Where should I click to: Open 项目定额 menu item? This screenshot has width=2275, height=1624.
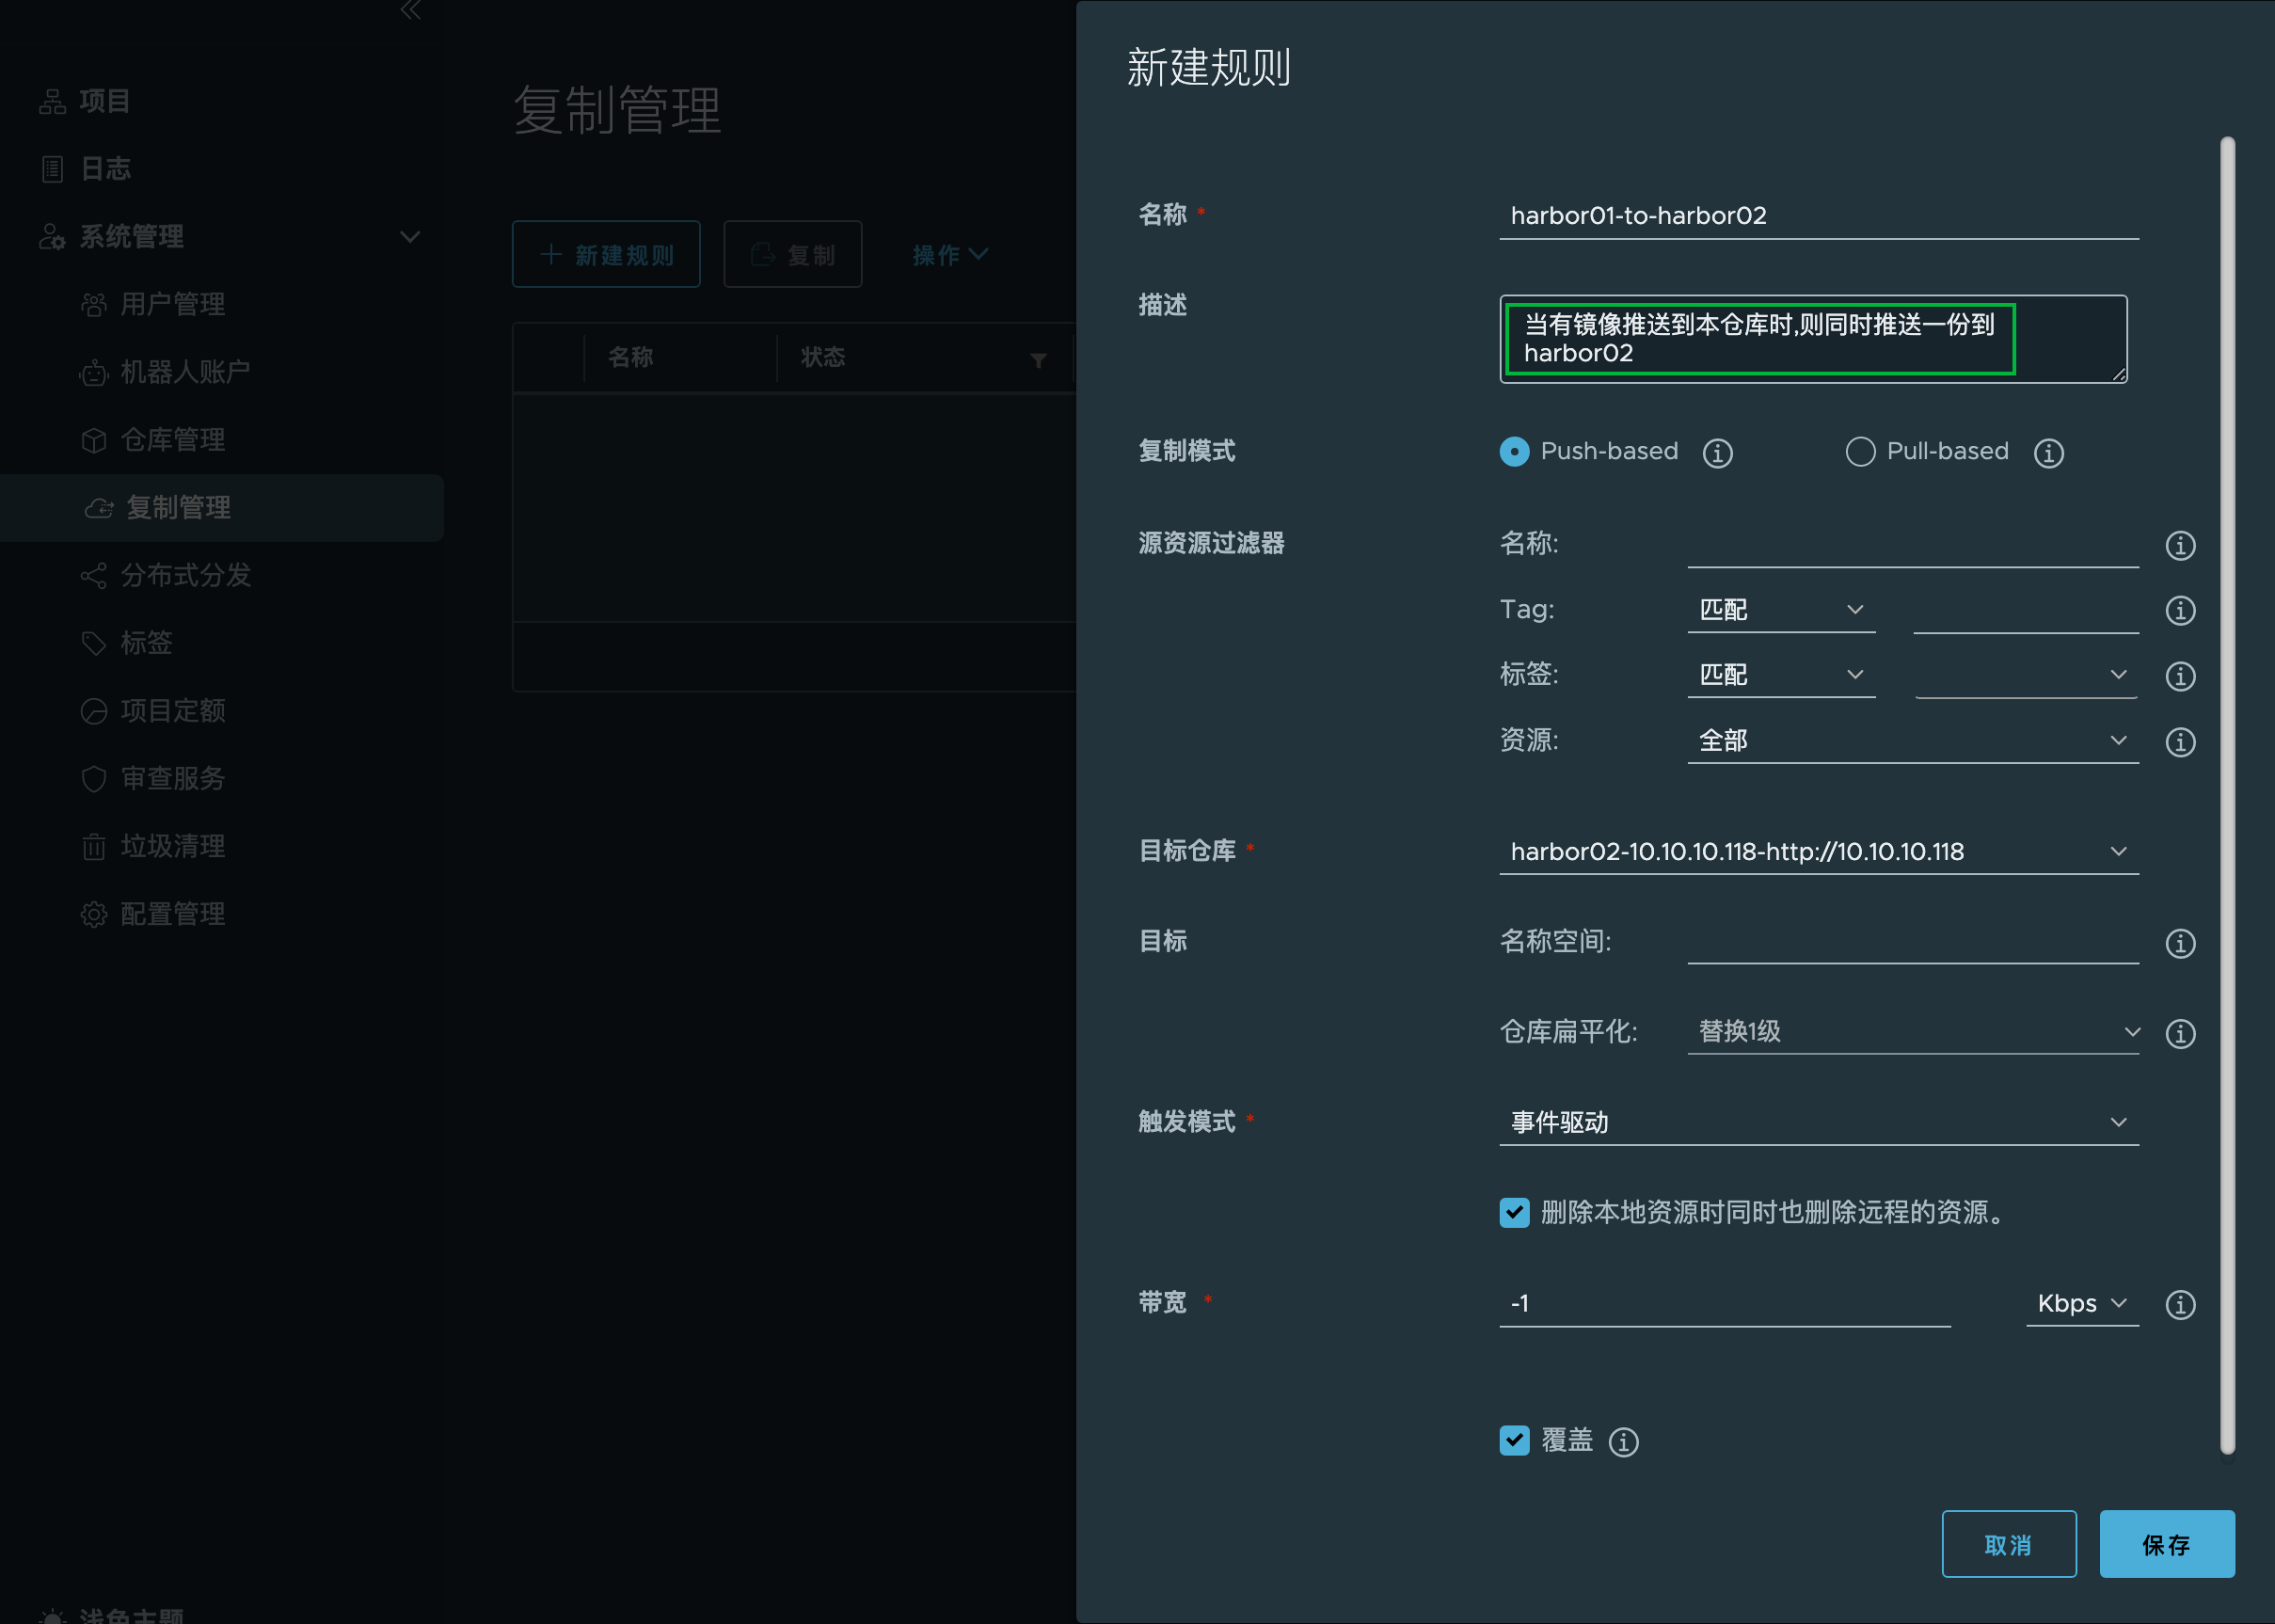(173, 711)
